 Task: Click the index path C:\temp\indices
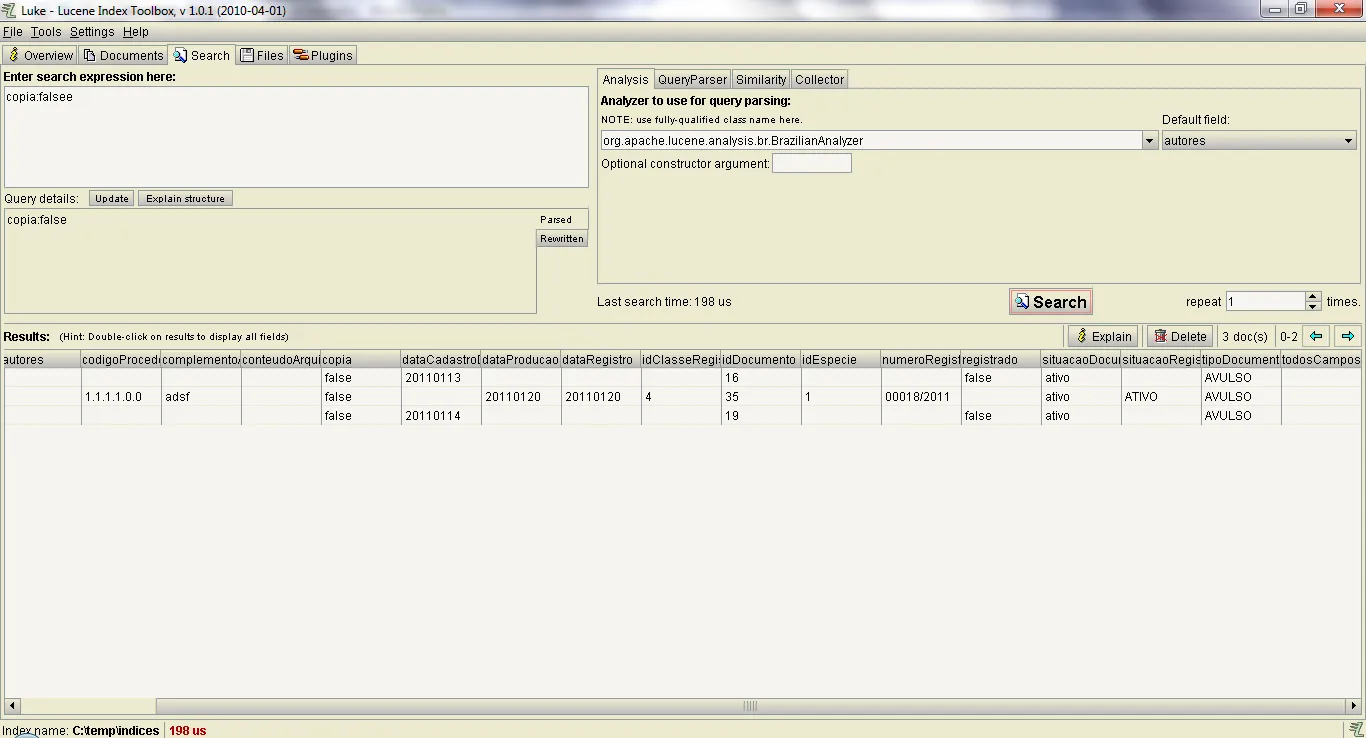pos(116,731)
